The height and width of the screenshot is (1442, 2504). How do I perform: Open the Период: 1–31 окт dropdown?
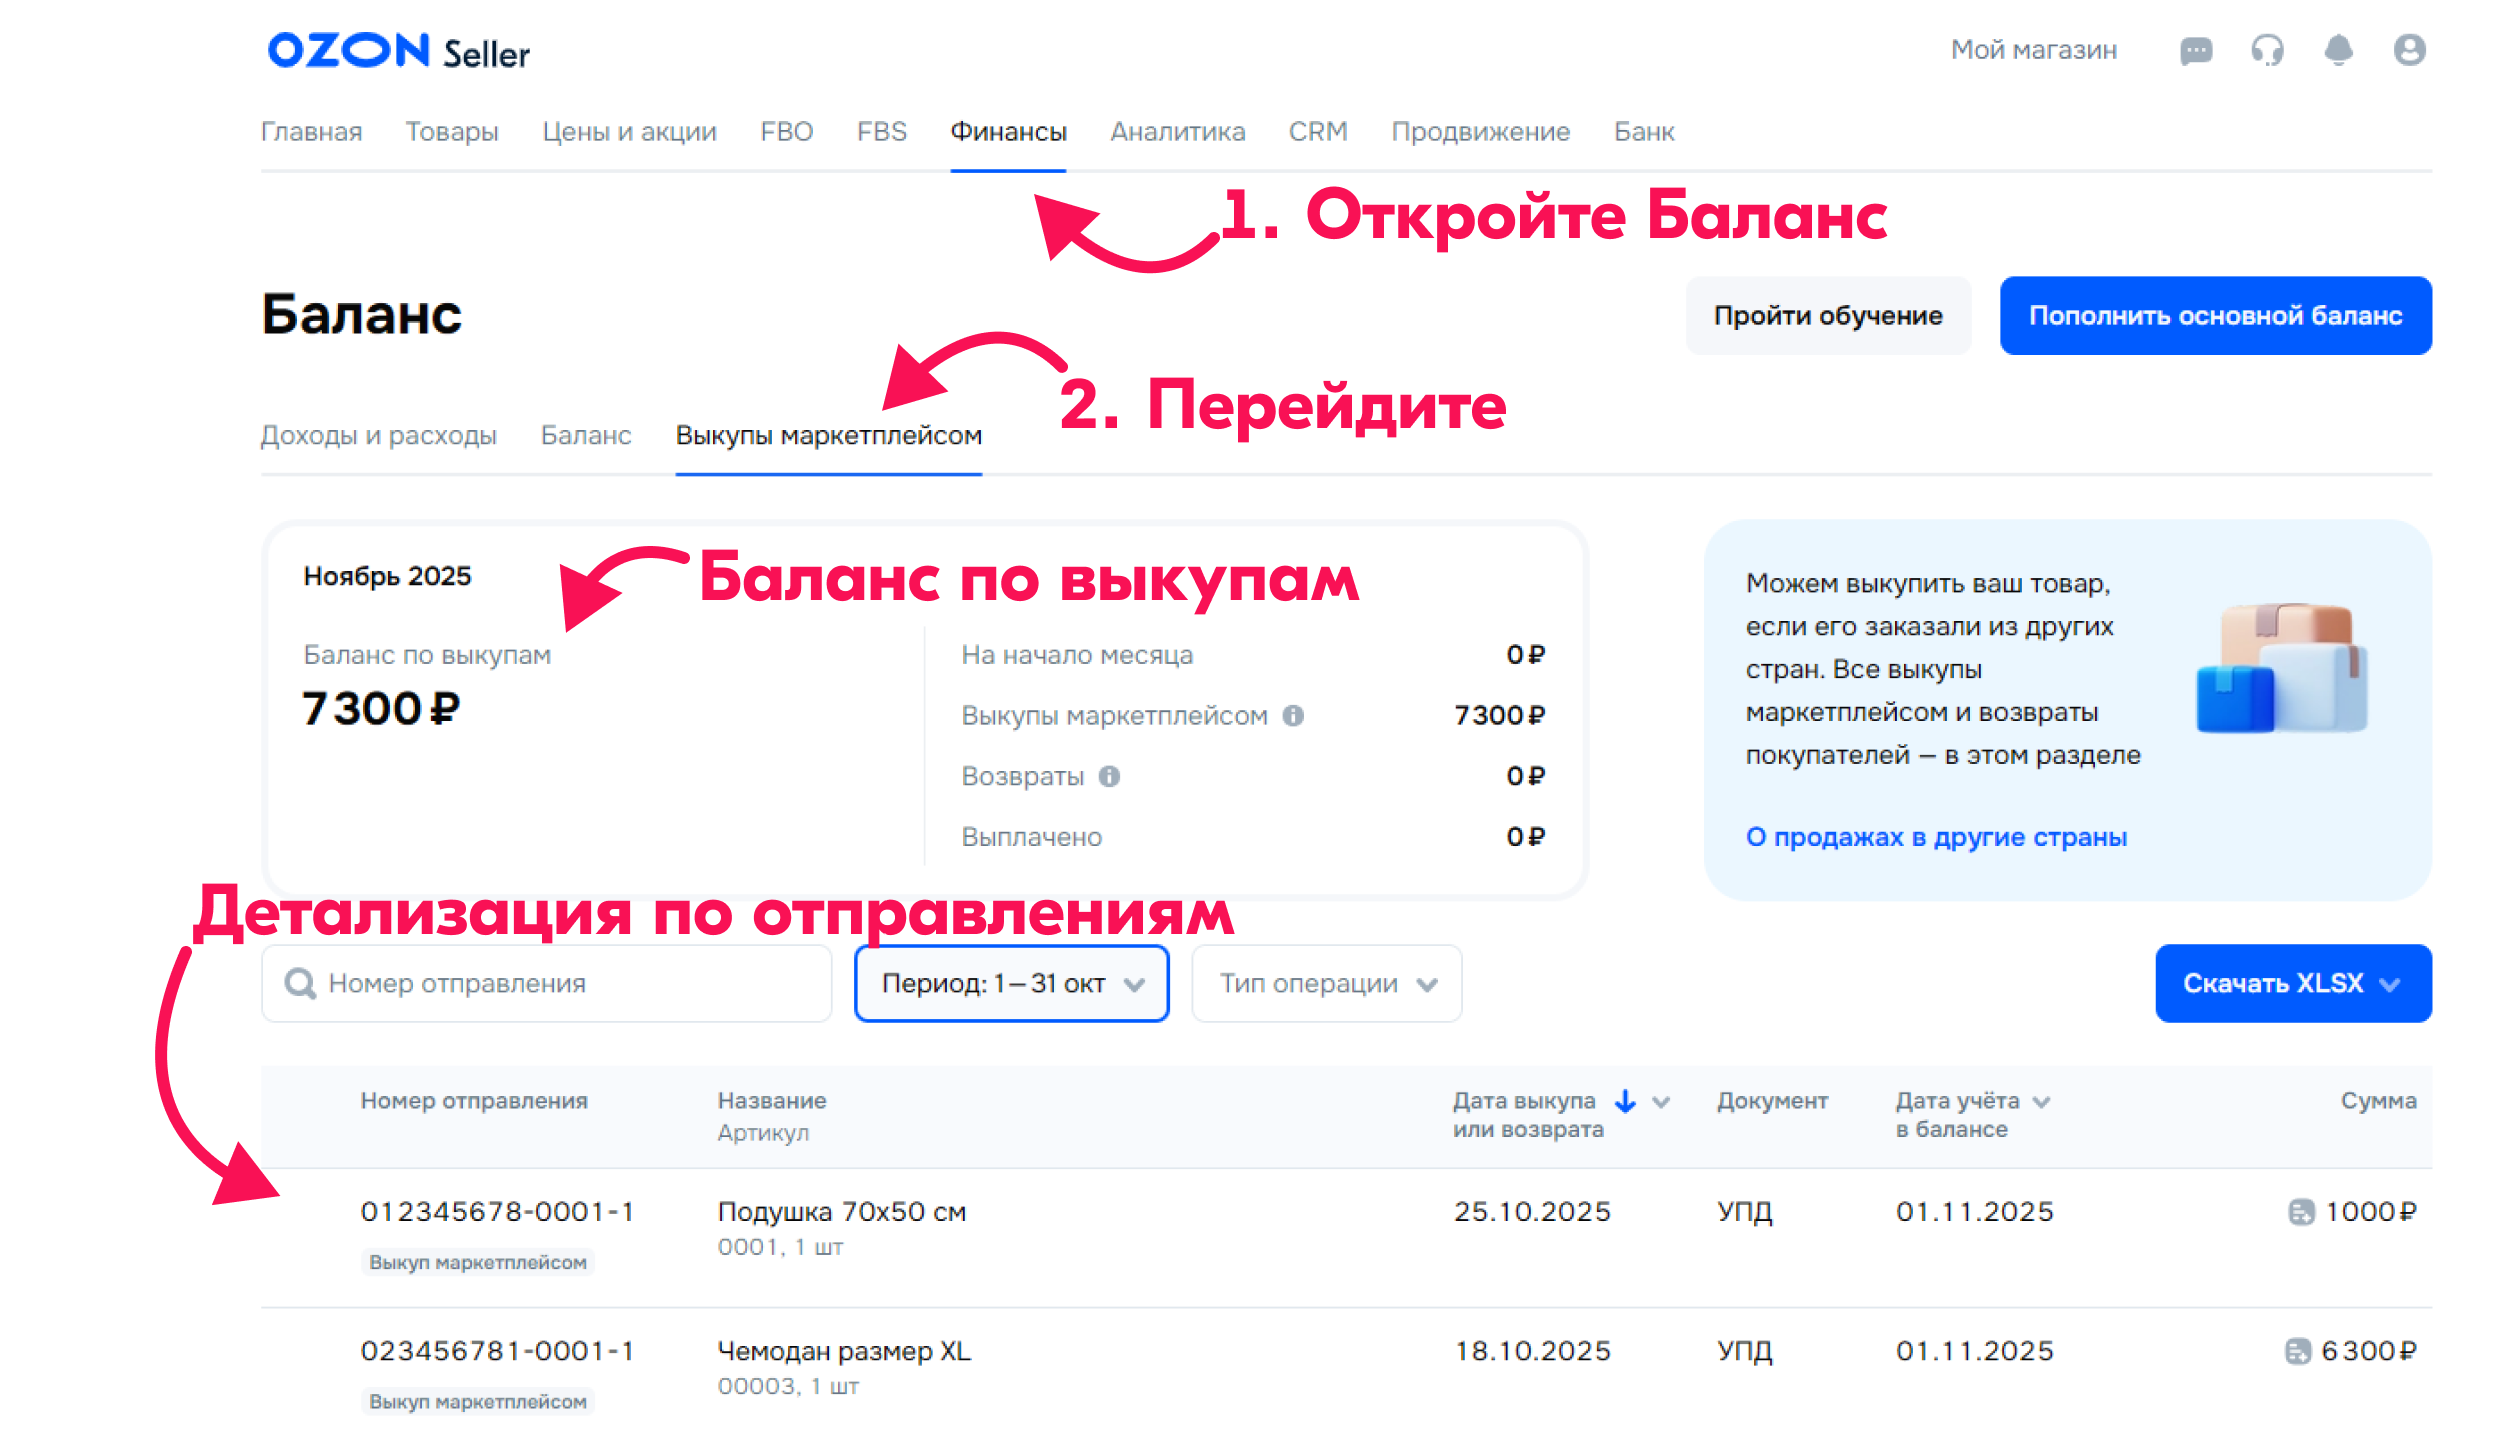pos(1011,984)
